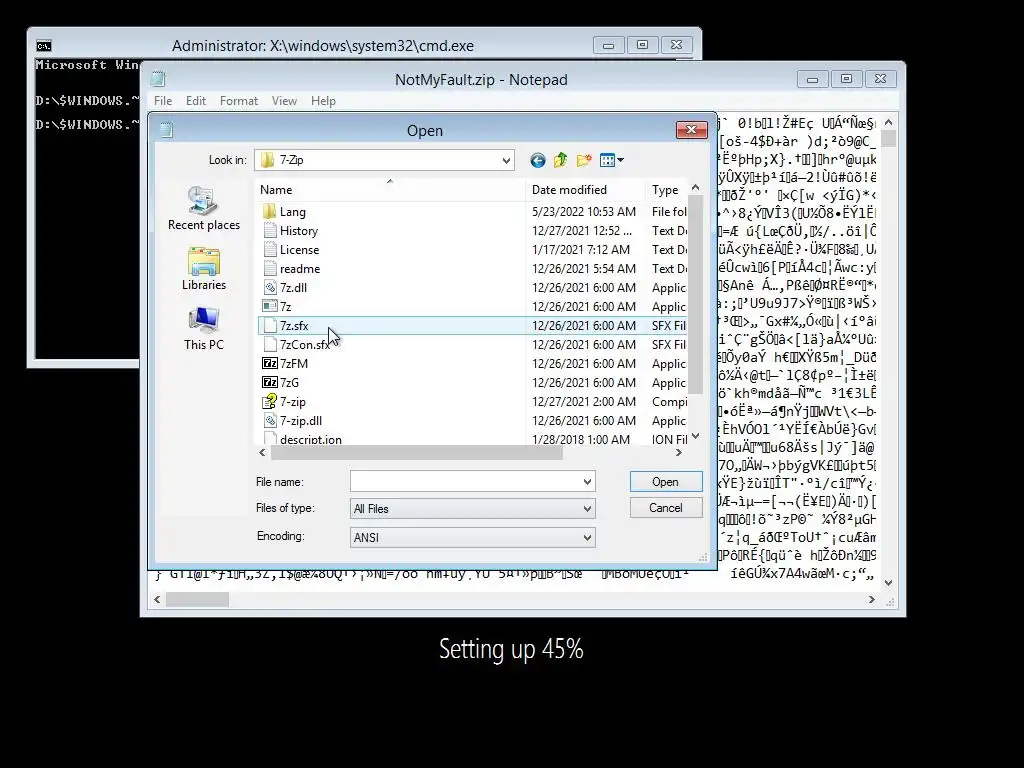Expand the Encoding ANSI dropdown
Viewport: 1024px width, 768px height.
click(587, 537)
